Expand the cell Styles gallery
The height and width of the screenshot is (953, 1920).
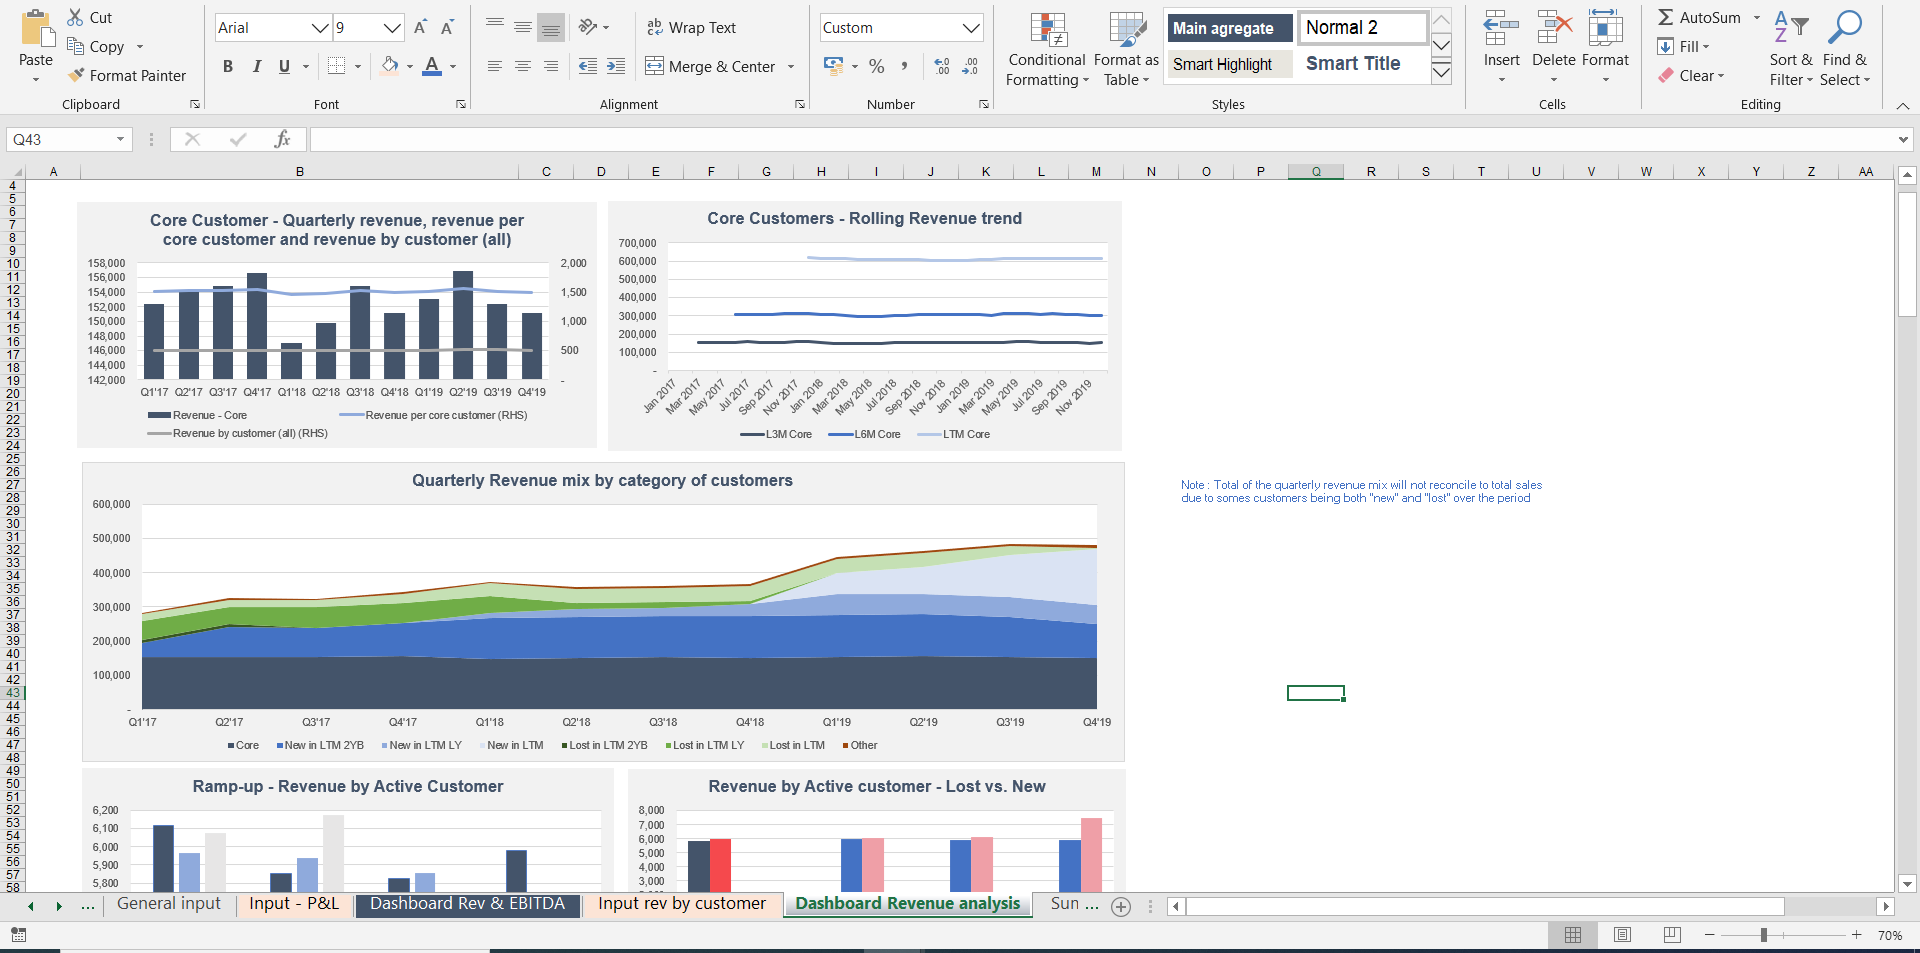click(x=1441, y=73)
